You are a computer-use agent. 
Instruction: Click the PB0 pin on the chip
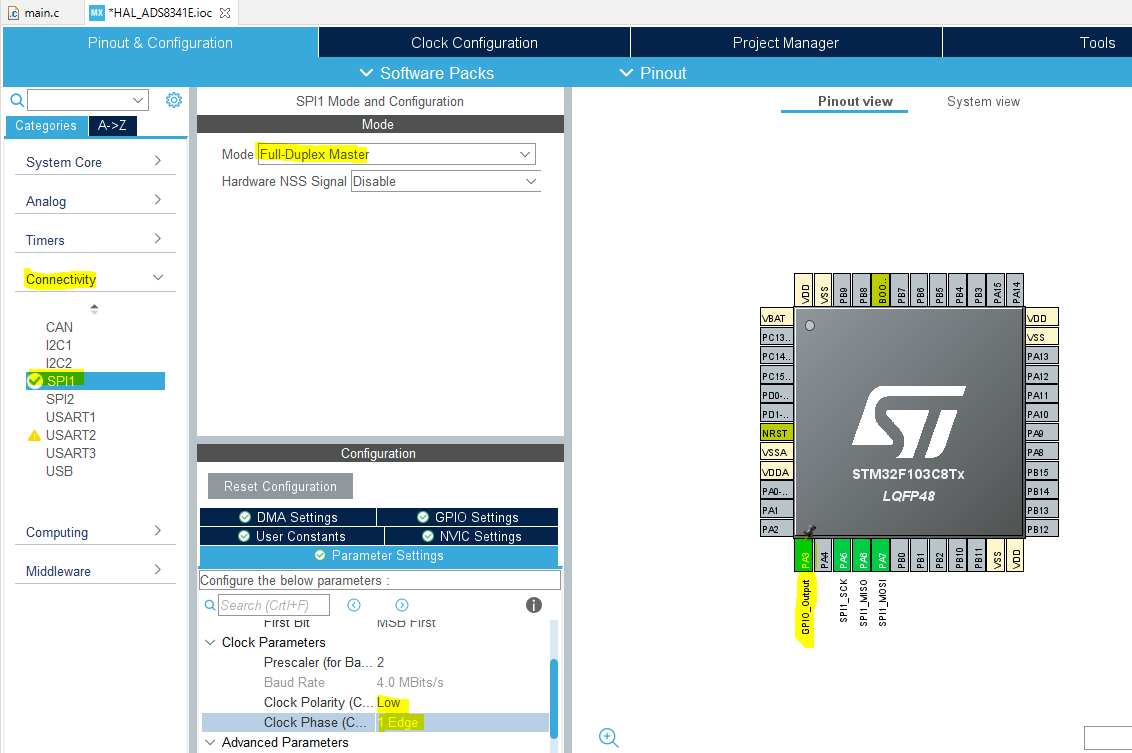point(900,555)
